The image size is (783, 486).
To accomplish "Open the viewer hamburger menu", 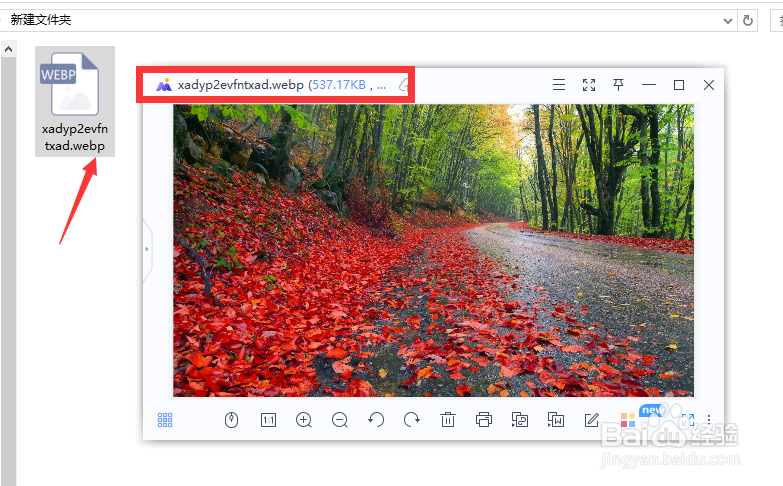I will [x=559, y=85].
